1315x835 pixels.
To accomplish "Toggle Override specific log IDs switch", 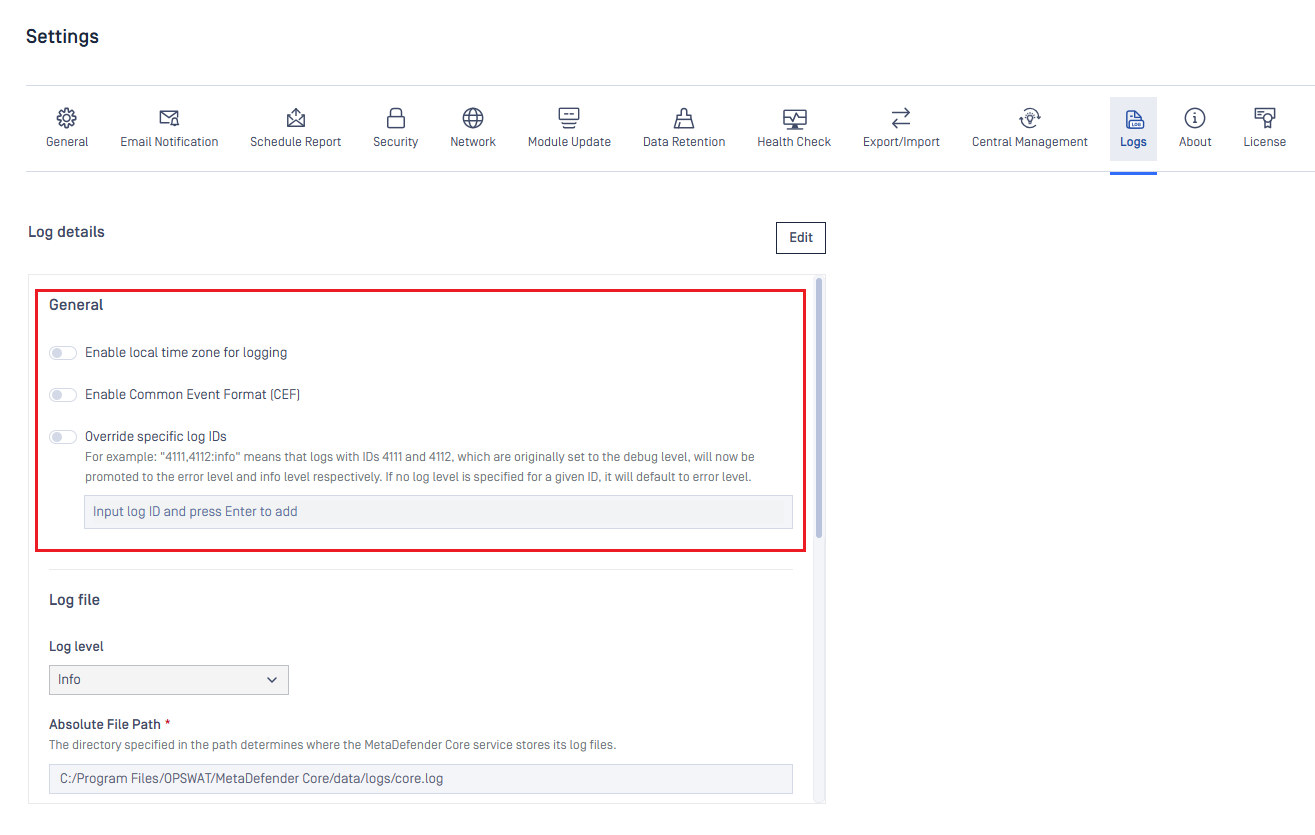I will [63, 437].
